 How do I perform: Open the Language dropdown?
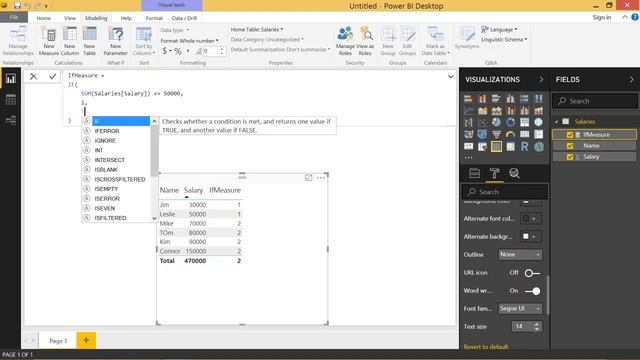499,29
